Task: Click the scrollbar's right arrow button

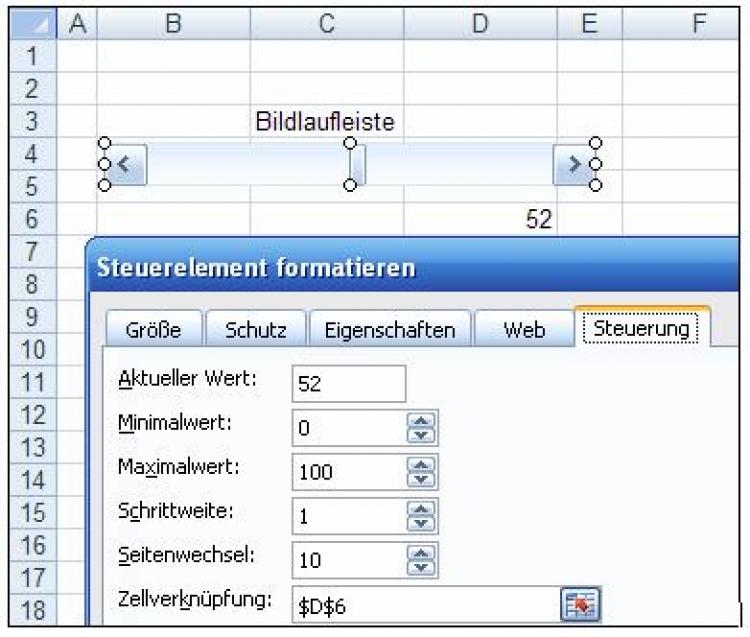Action: coord(570,164)
